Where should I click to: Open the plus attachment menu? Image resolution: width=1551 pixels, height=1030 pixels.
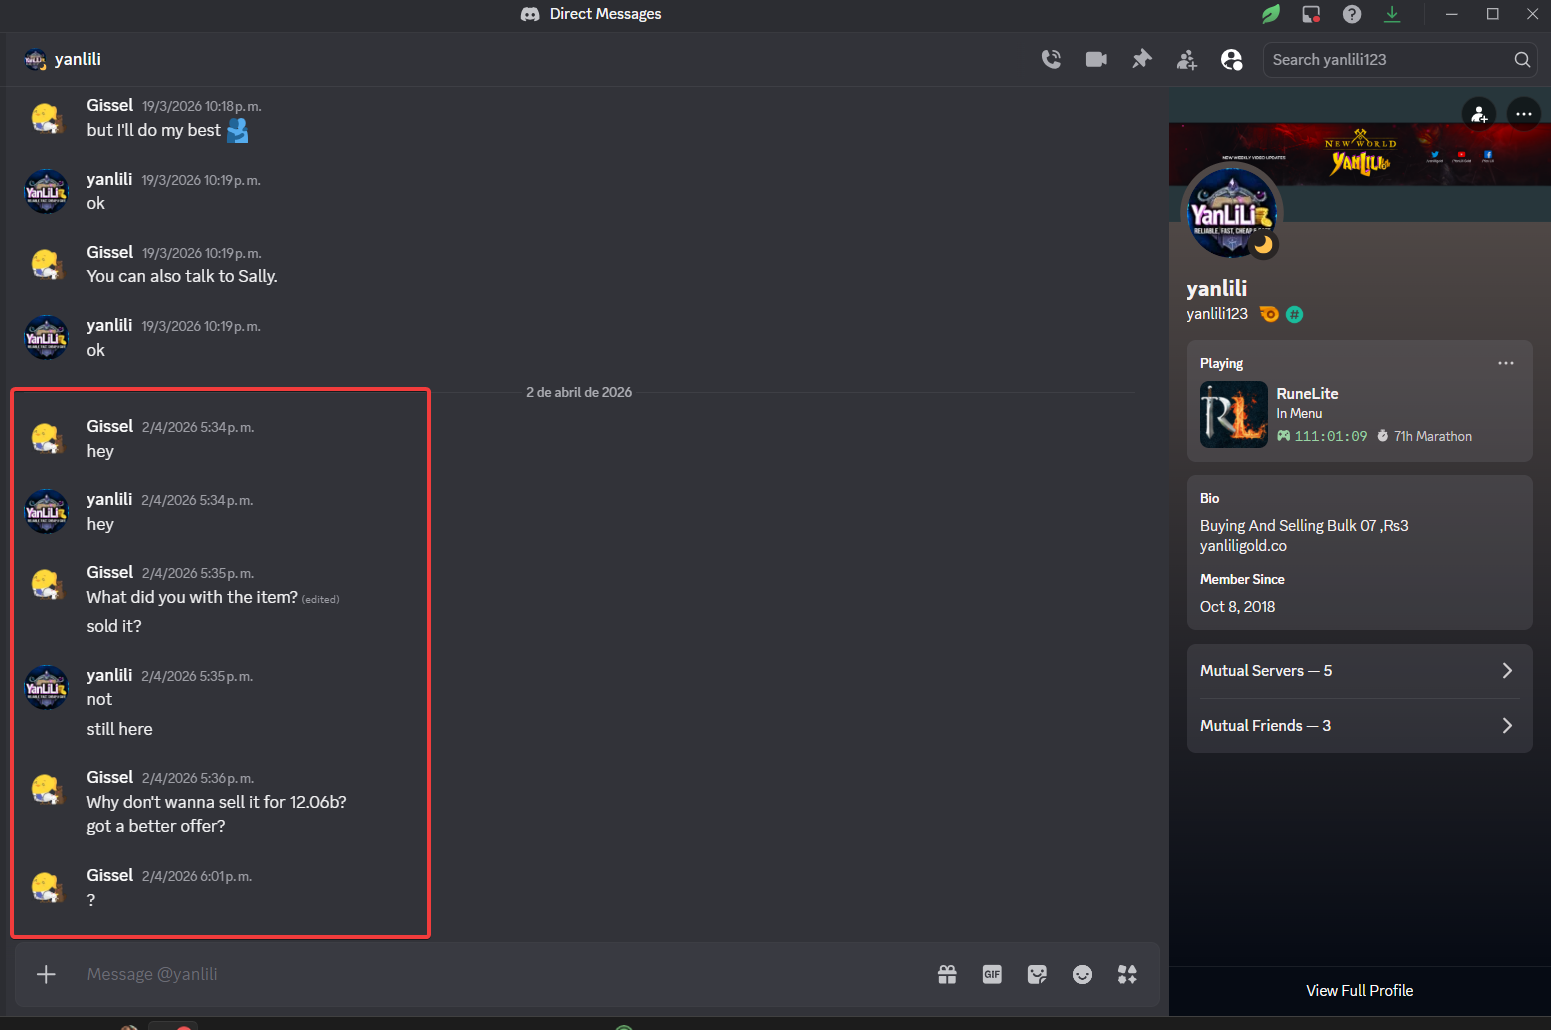46,974
